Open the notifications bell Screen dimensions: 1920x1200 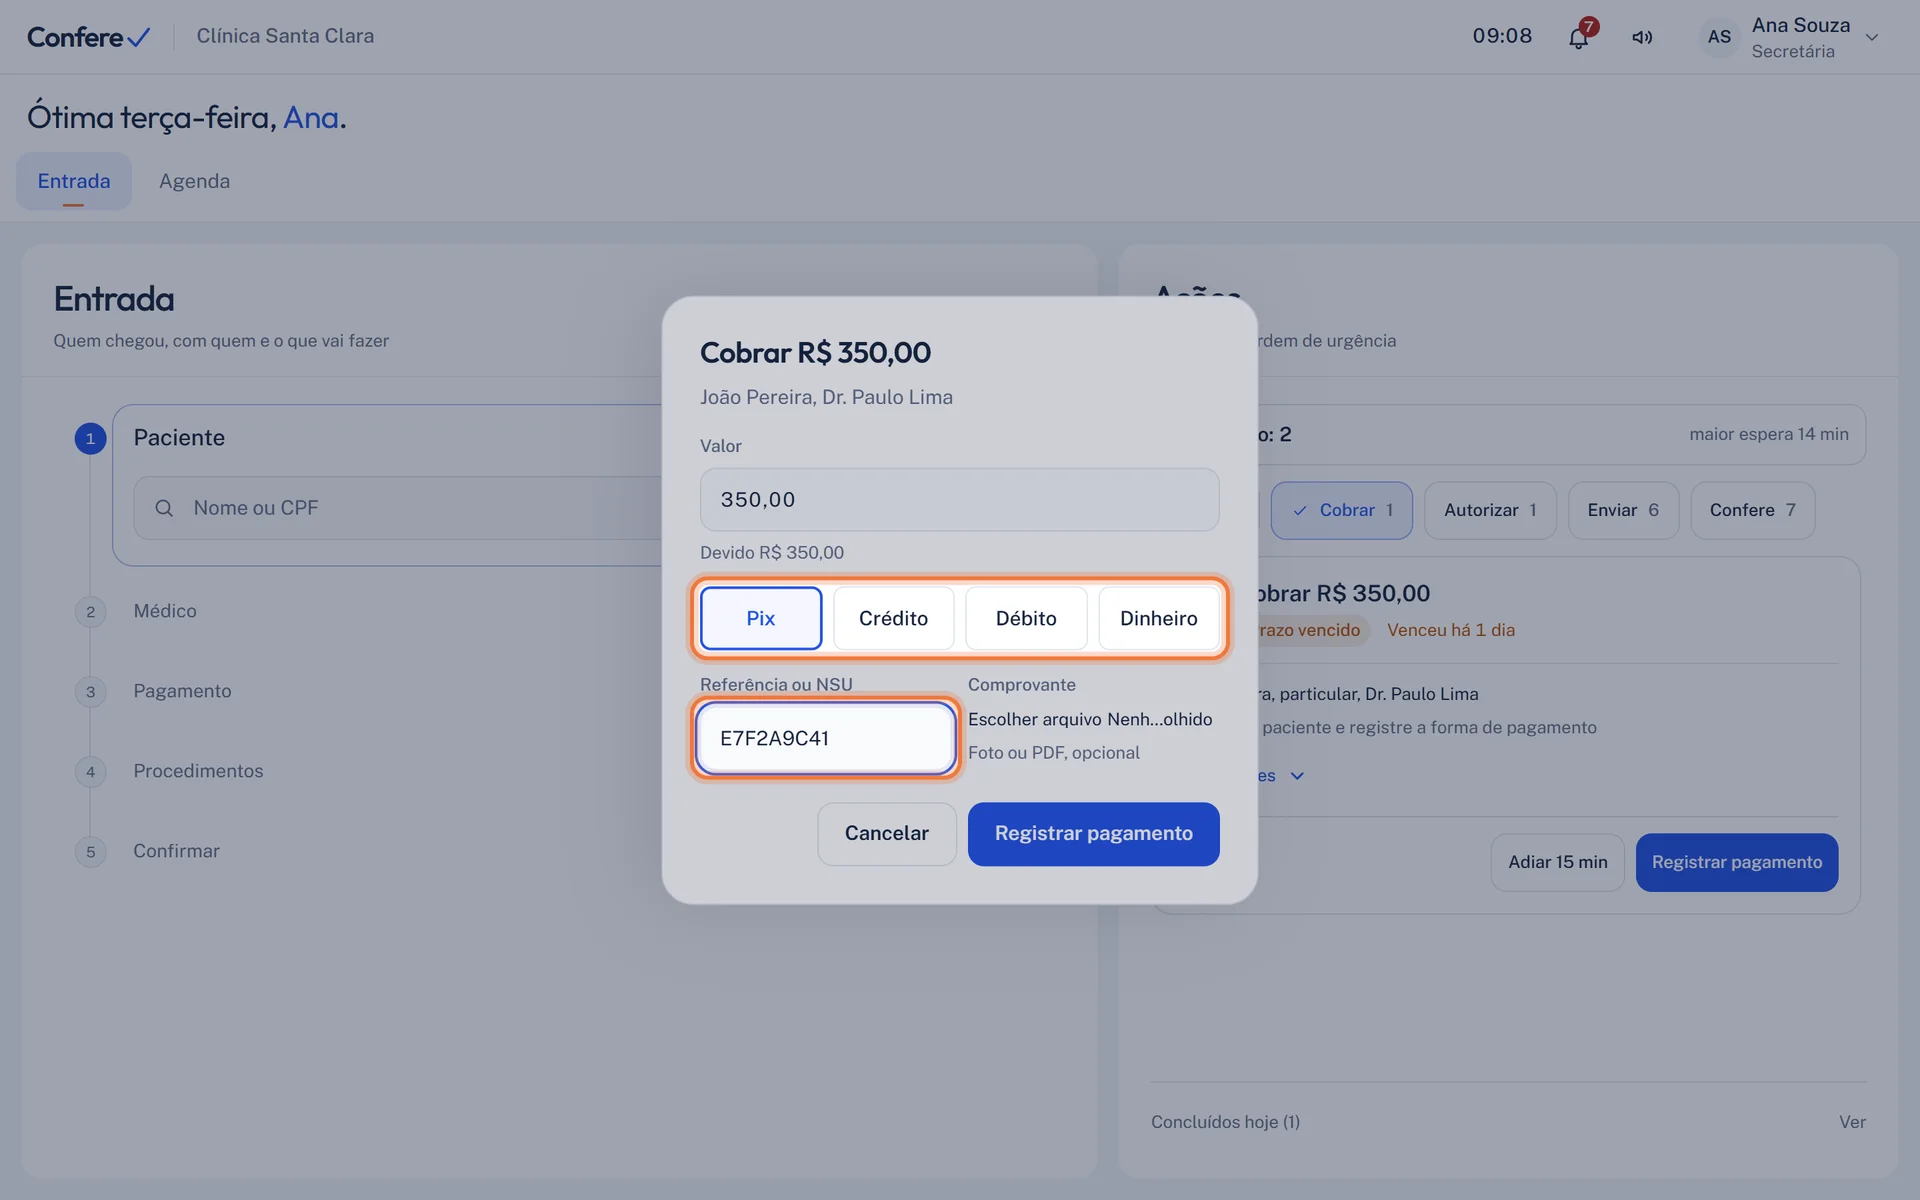click(1578, 38)
